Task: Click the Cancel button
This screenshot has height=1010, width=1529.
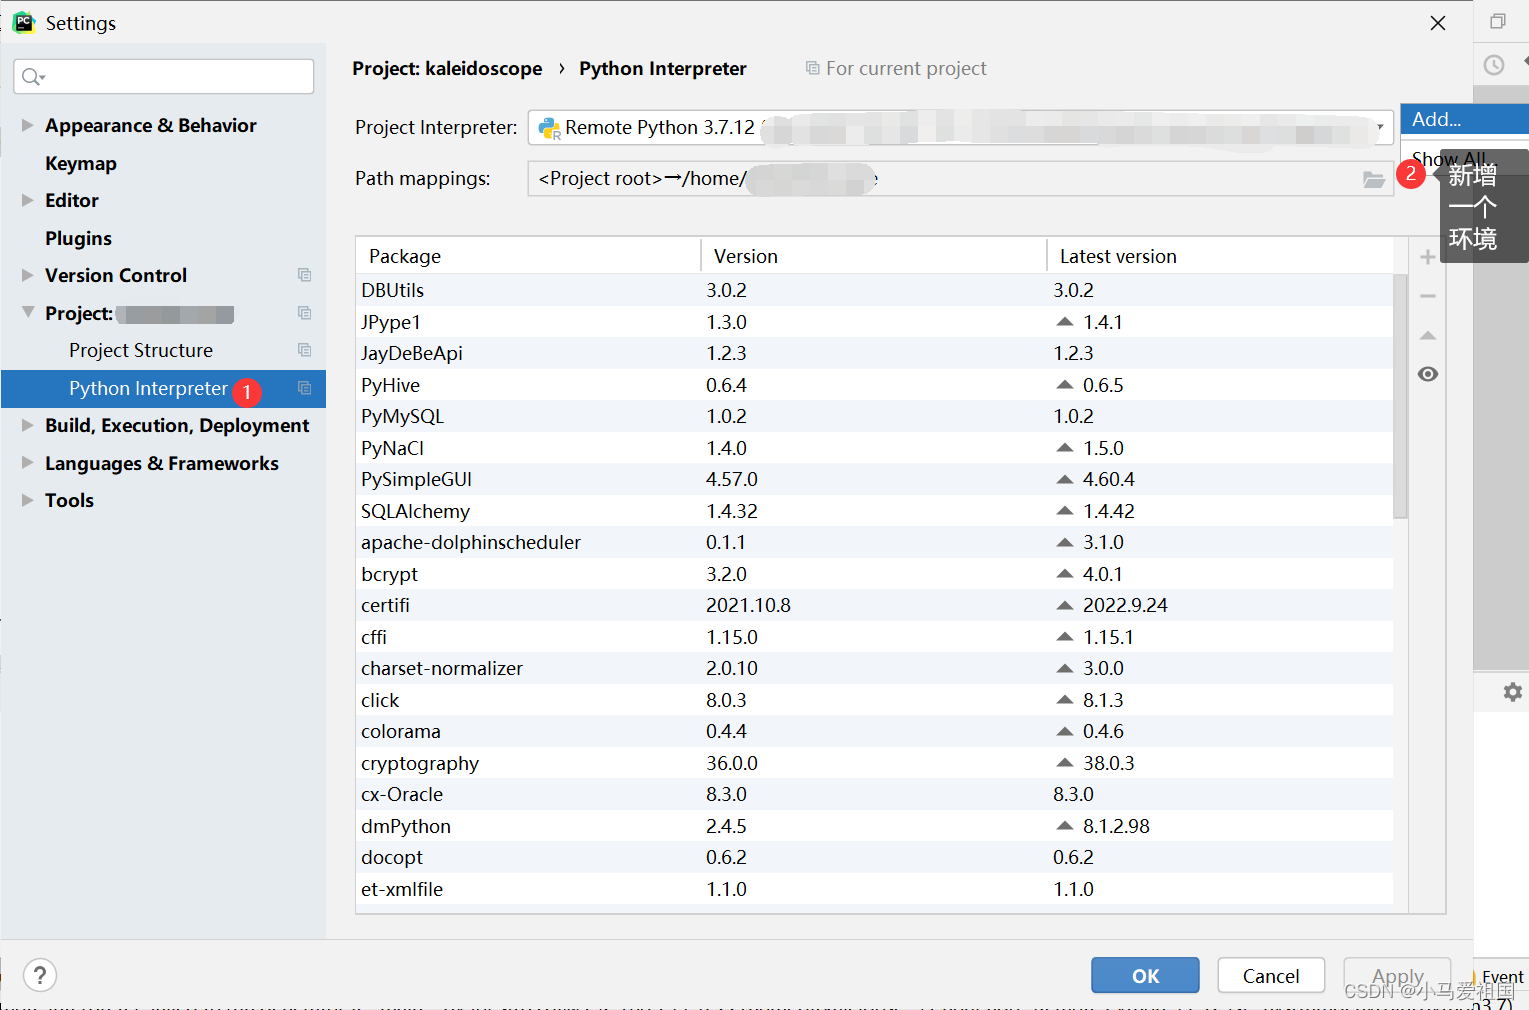Action: [1271, 975]
